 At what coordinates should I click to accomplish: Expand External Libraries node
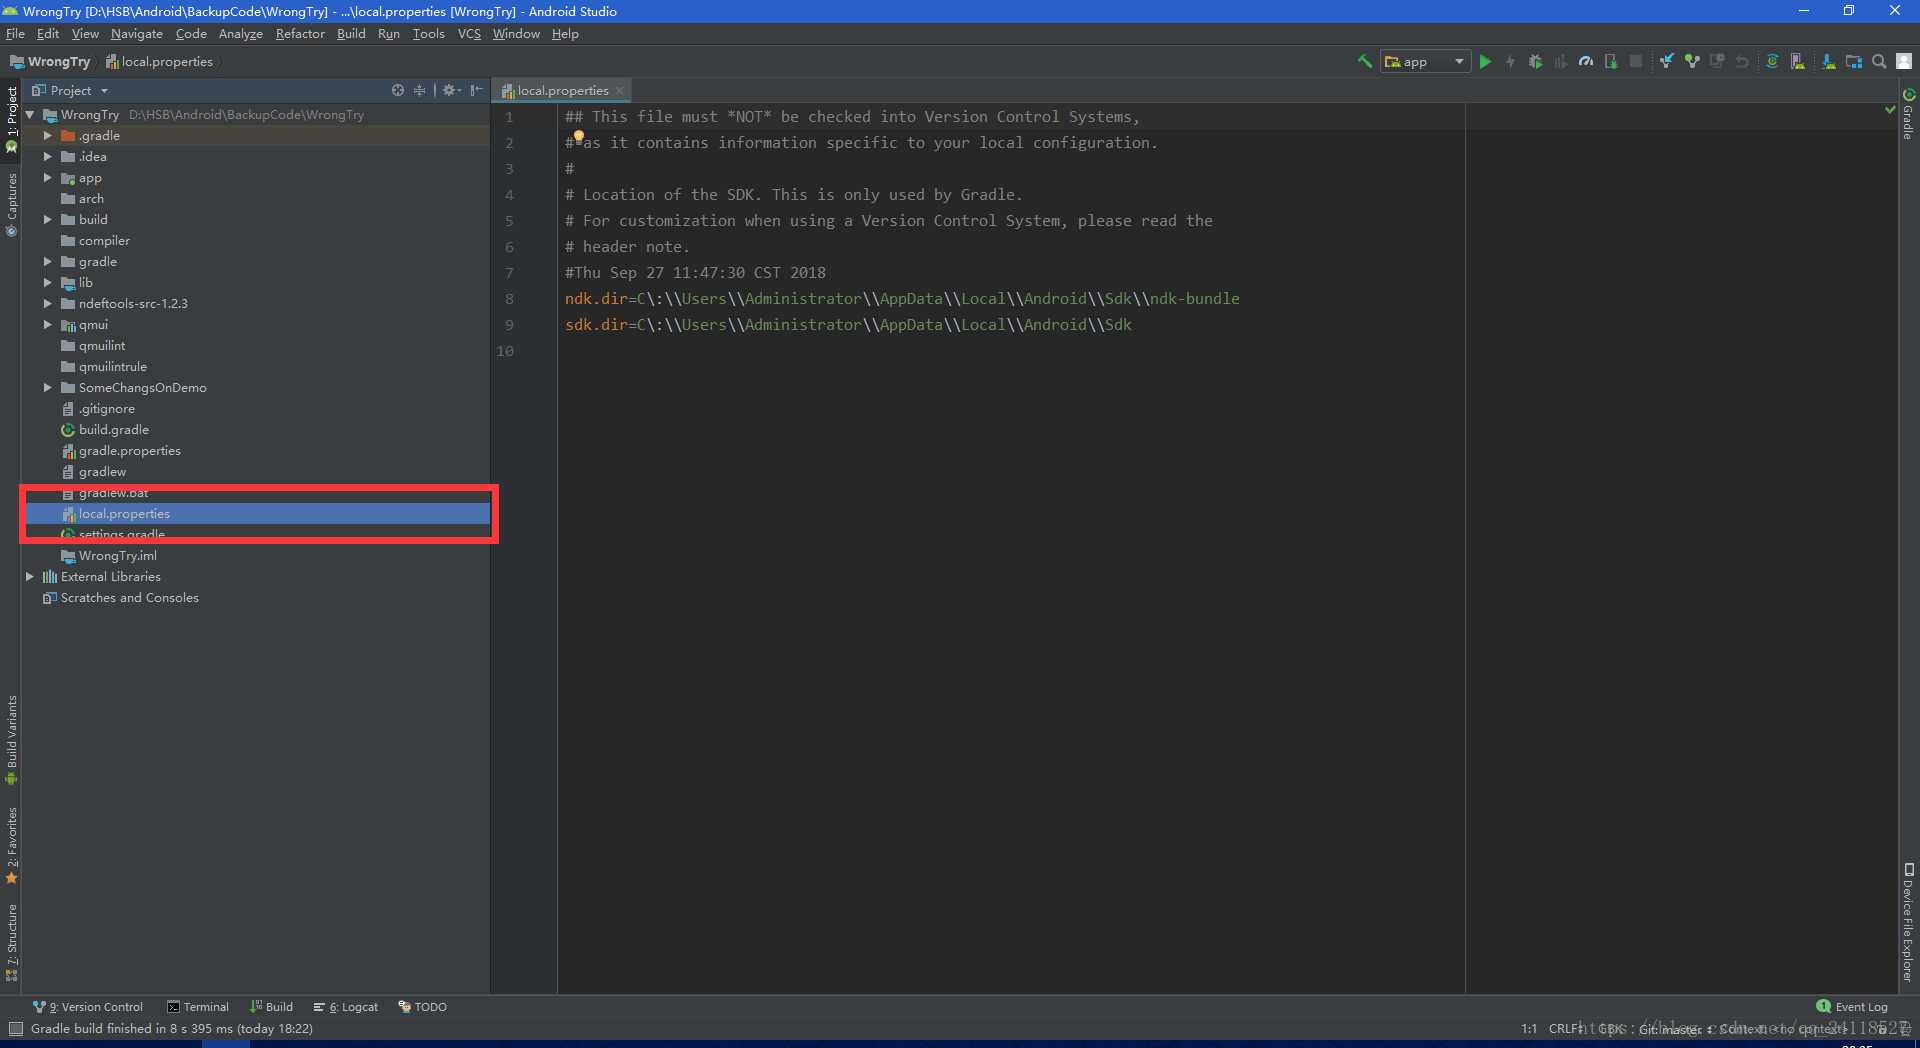coord(30,576)
